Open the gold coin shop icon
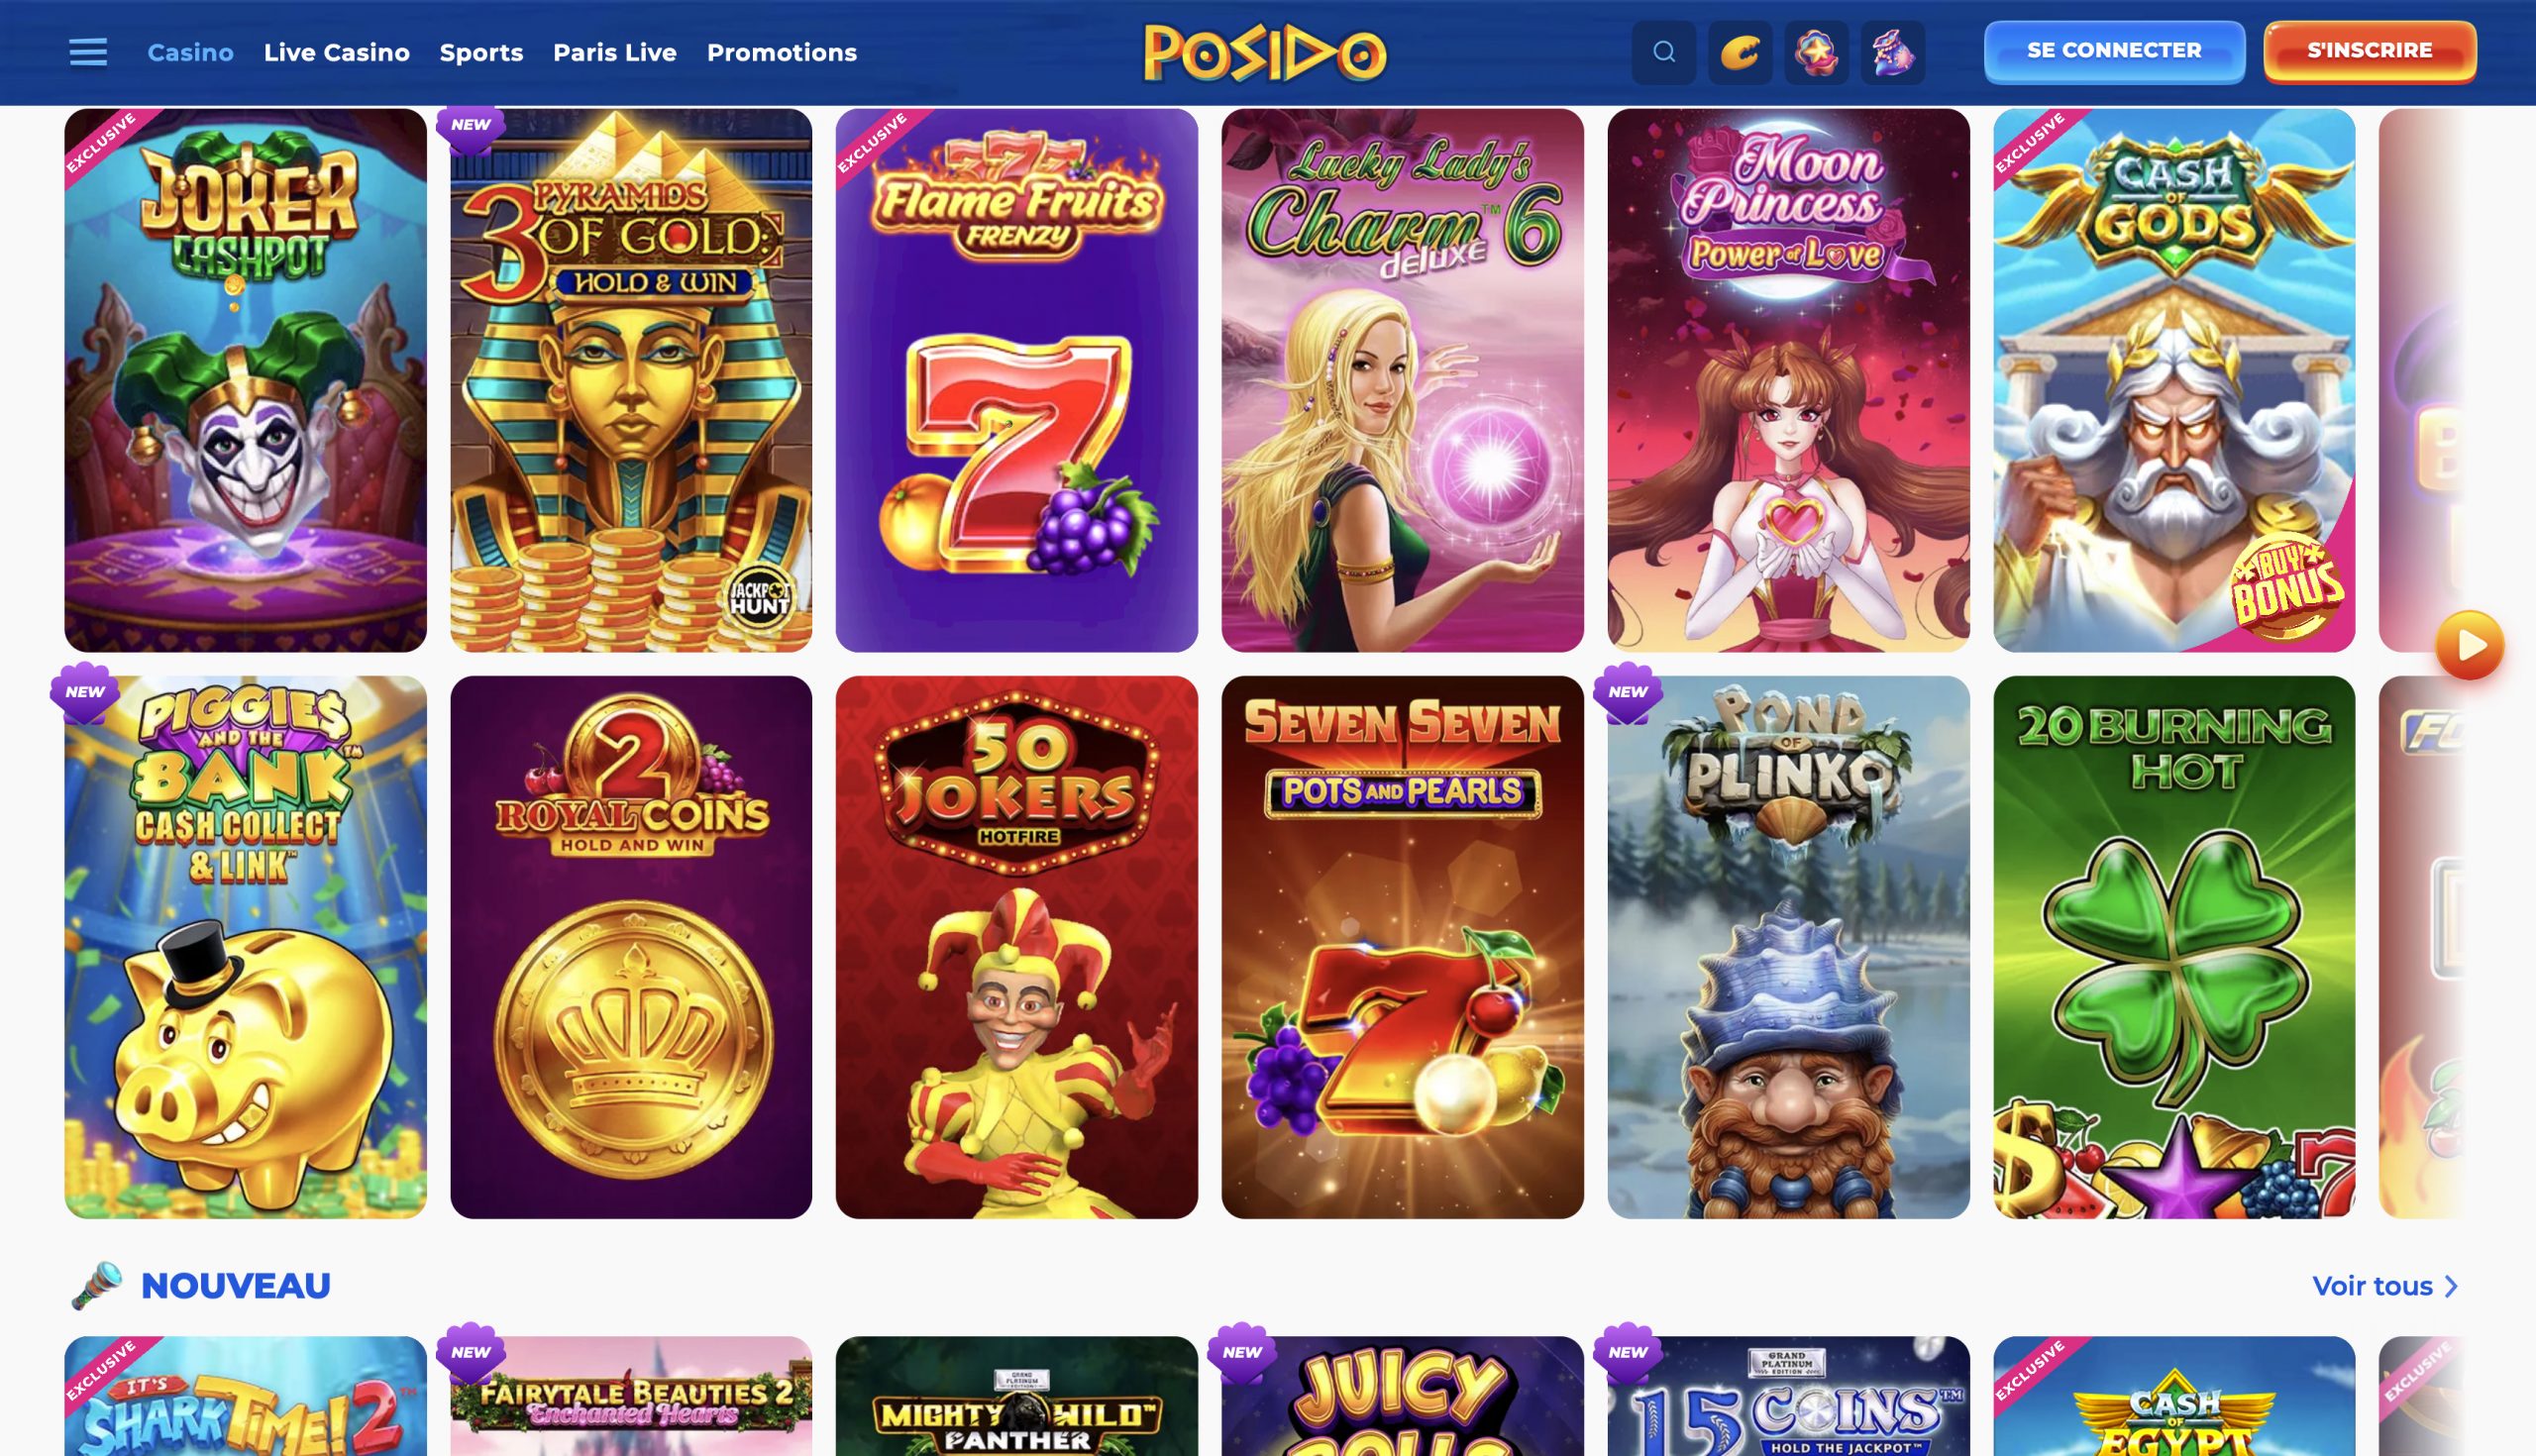This screenshot has width=2536, height=1456. (1740, 52)
